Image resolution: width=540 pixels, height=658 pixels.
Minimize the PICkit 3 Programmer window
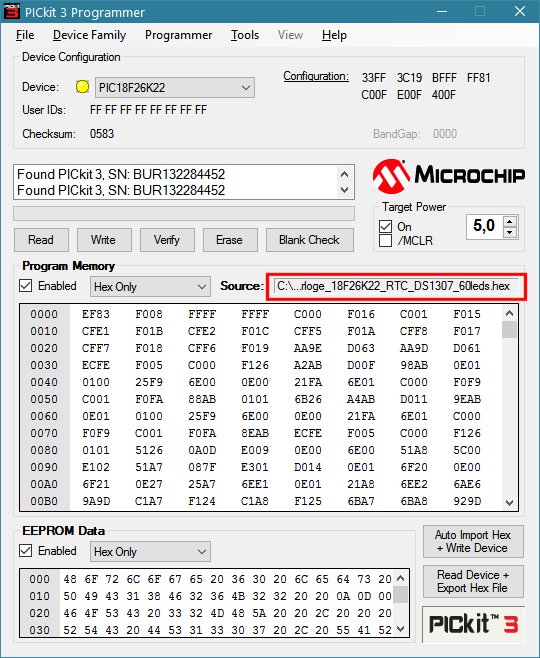[441, 11]
